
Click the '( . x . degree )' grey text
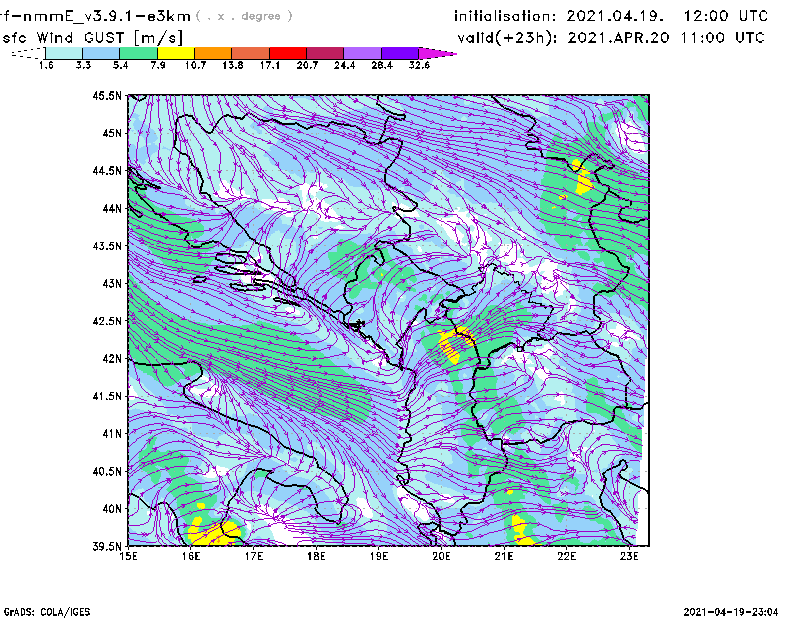click(x=244, y=16)
